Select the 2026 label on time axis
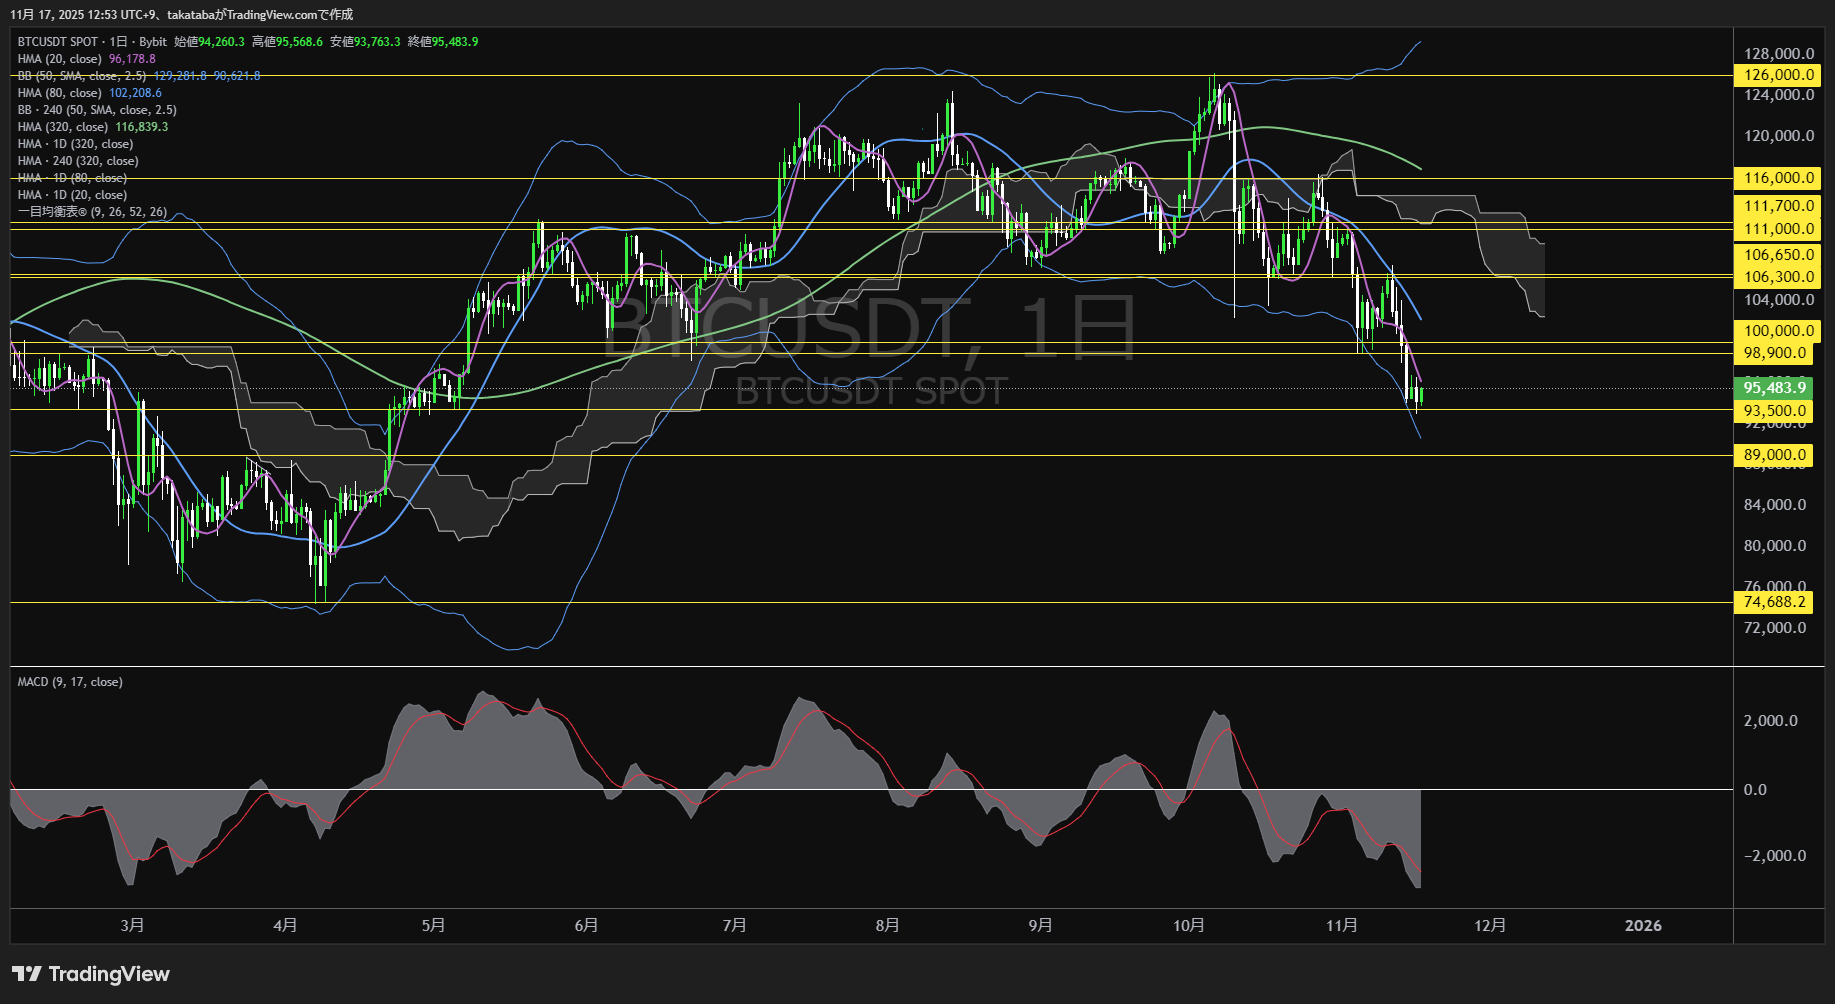Screen dimensions: 1835x1004 coord(1643,925)
